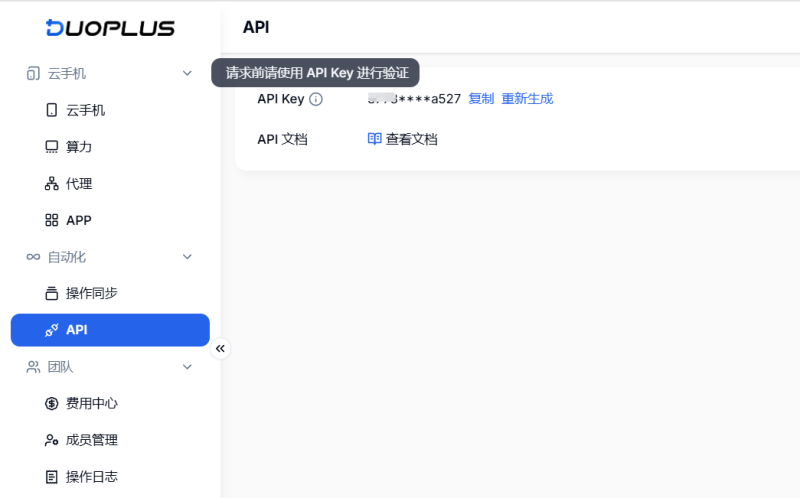The image size is (800, 498).
Task: Collapse the 自动化 section chevron
Action: pos(187,257)
